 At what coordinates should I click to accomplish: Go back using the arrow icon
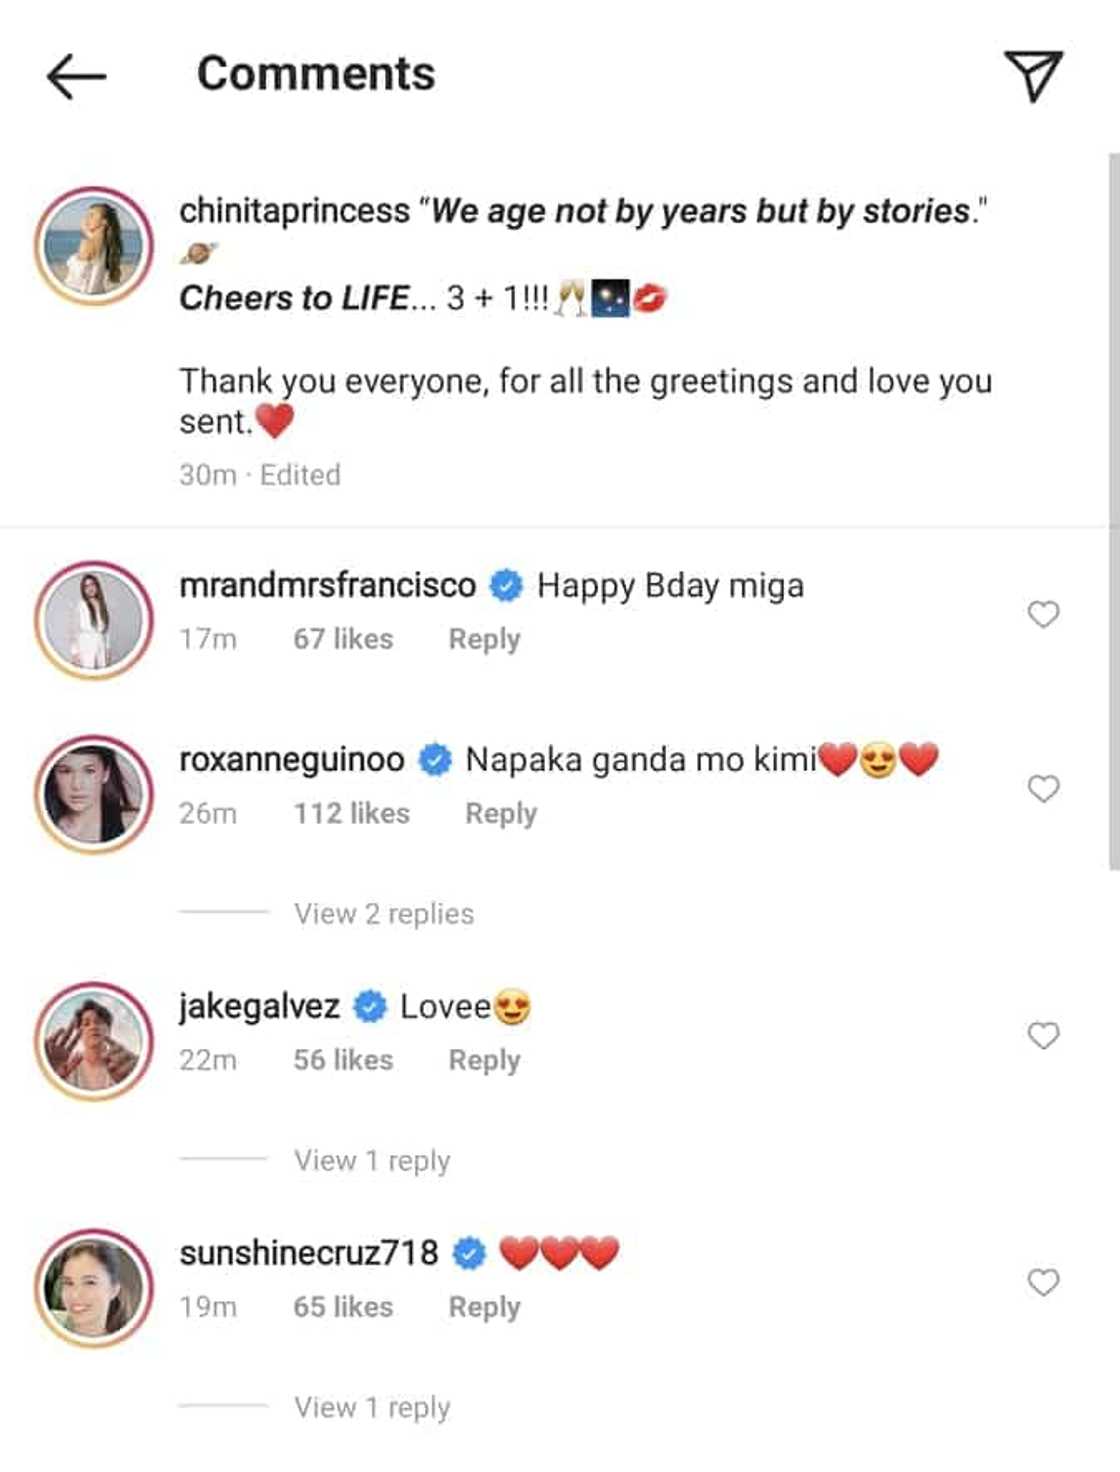[76, 76]
